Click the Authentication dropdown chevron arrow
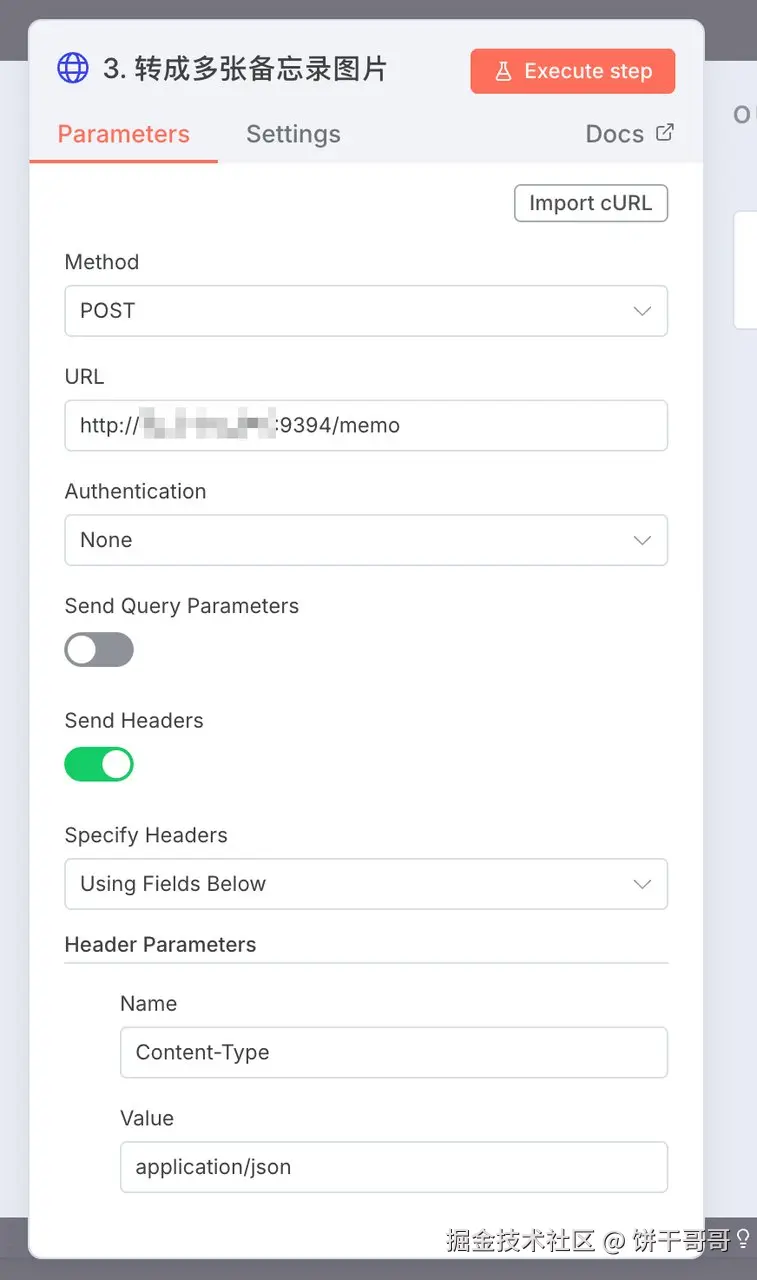 point(642,540)
